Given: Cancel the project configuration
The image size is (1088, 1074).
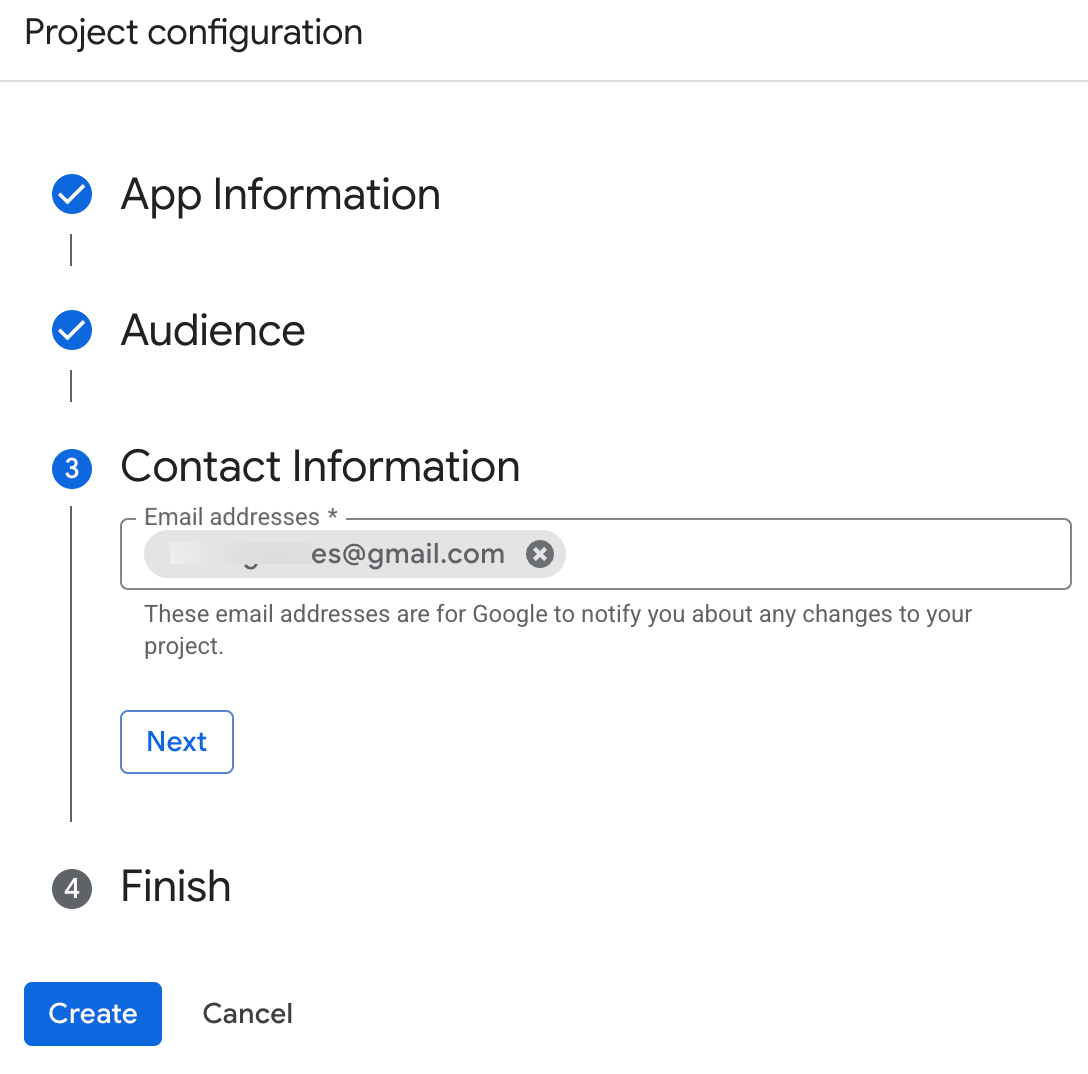Looking at the screenshot, I should point(247,1014).
